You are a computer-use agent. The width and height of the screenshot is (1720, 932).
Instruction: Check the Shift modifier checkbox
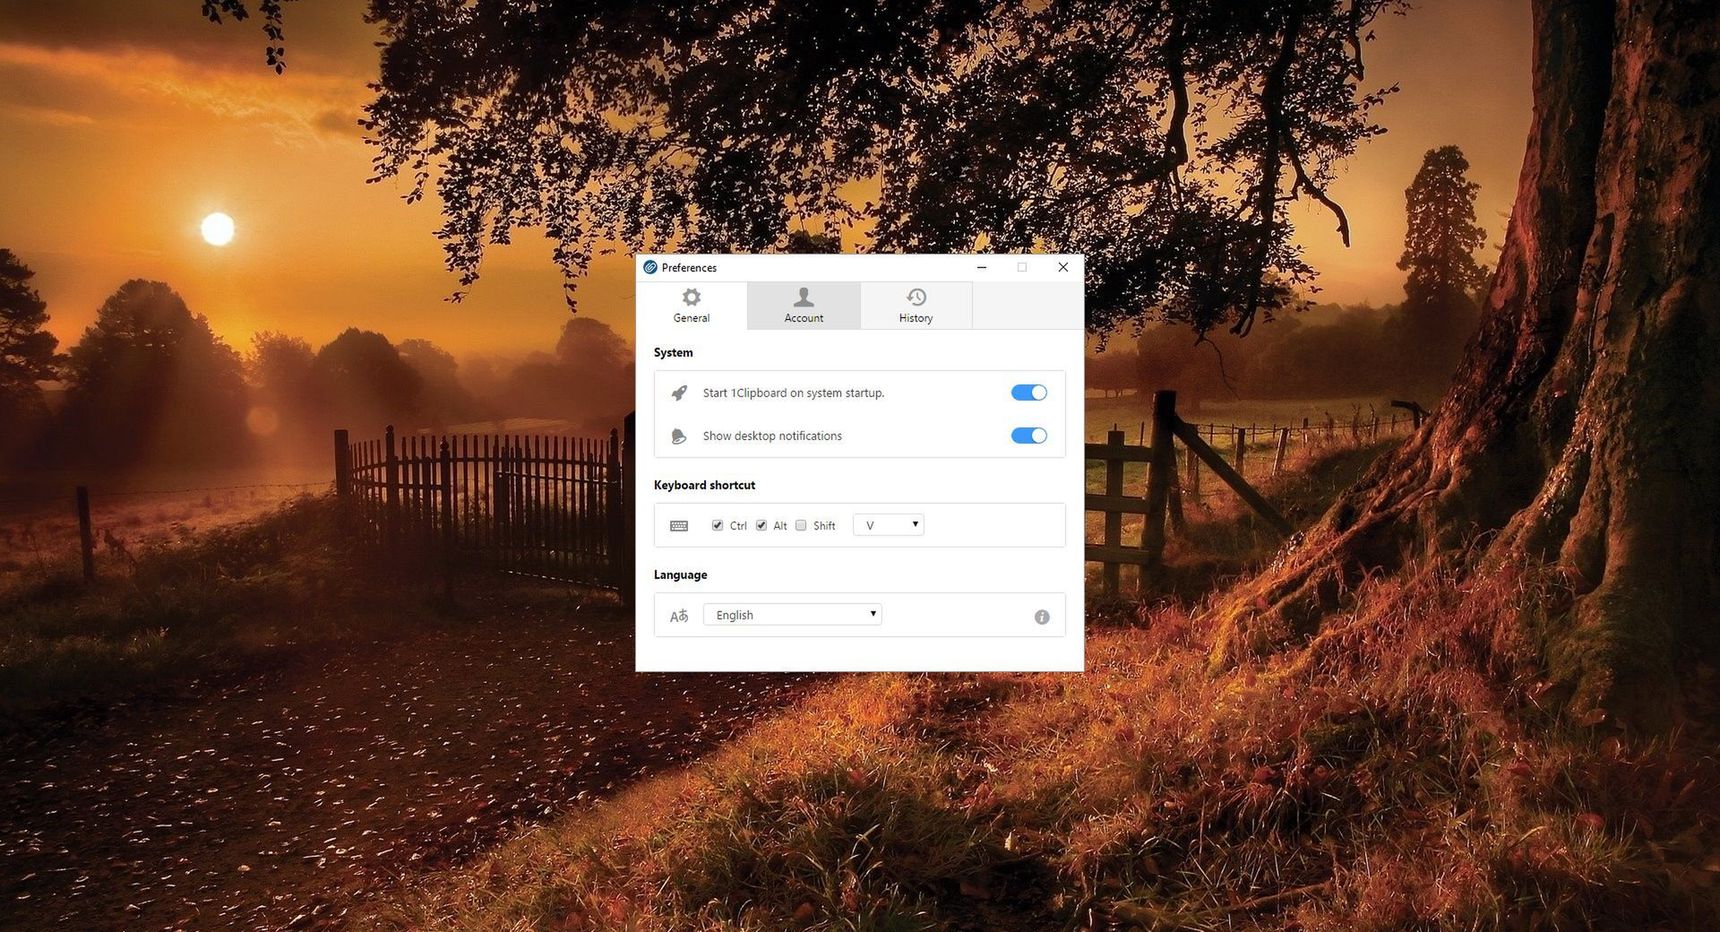(801, 525)
